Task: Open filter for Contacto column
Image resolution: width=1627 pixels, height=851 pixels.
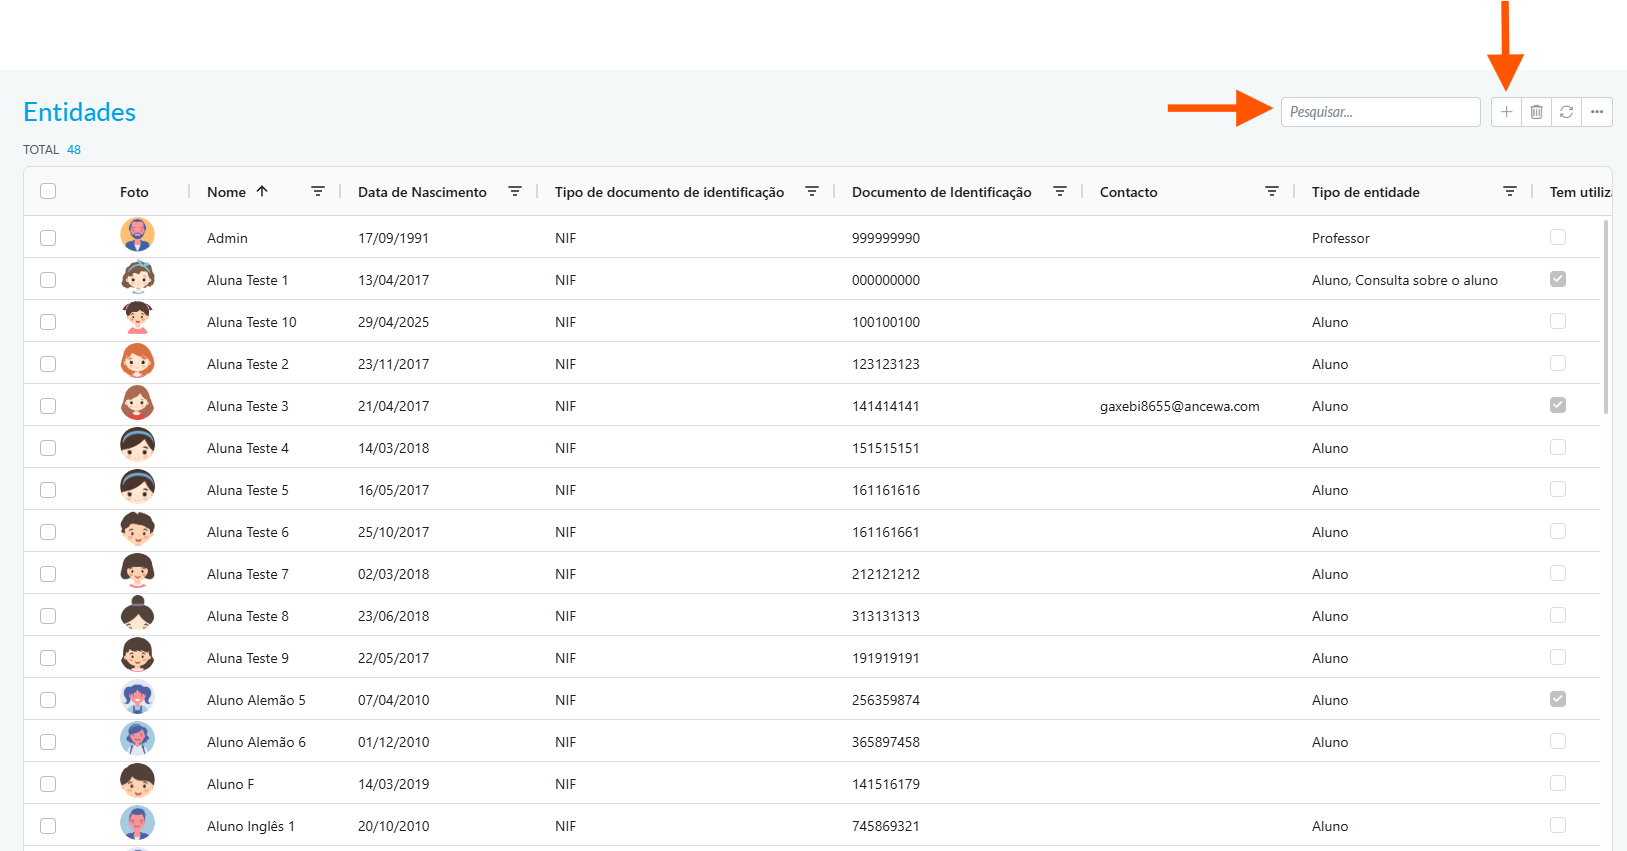Action: click(1272, 191)
